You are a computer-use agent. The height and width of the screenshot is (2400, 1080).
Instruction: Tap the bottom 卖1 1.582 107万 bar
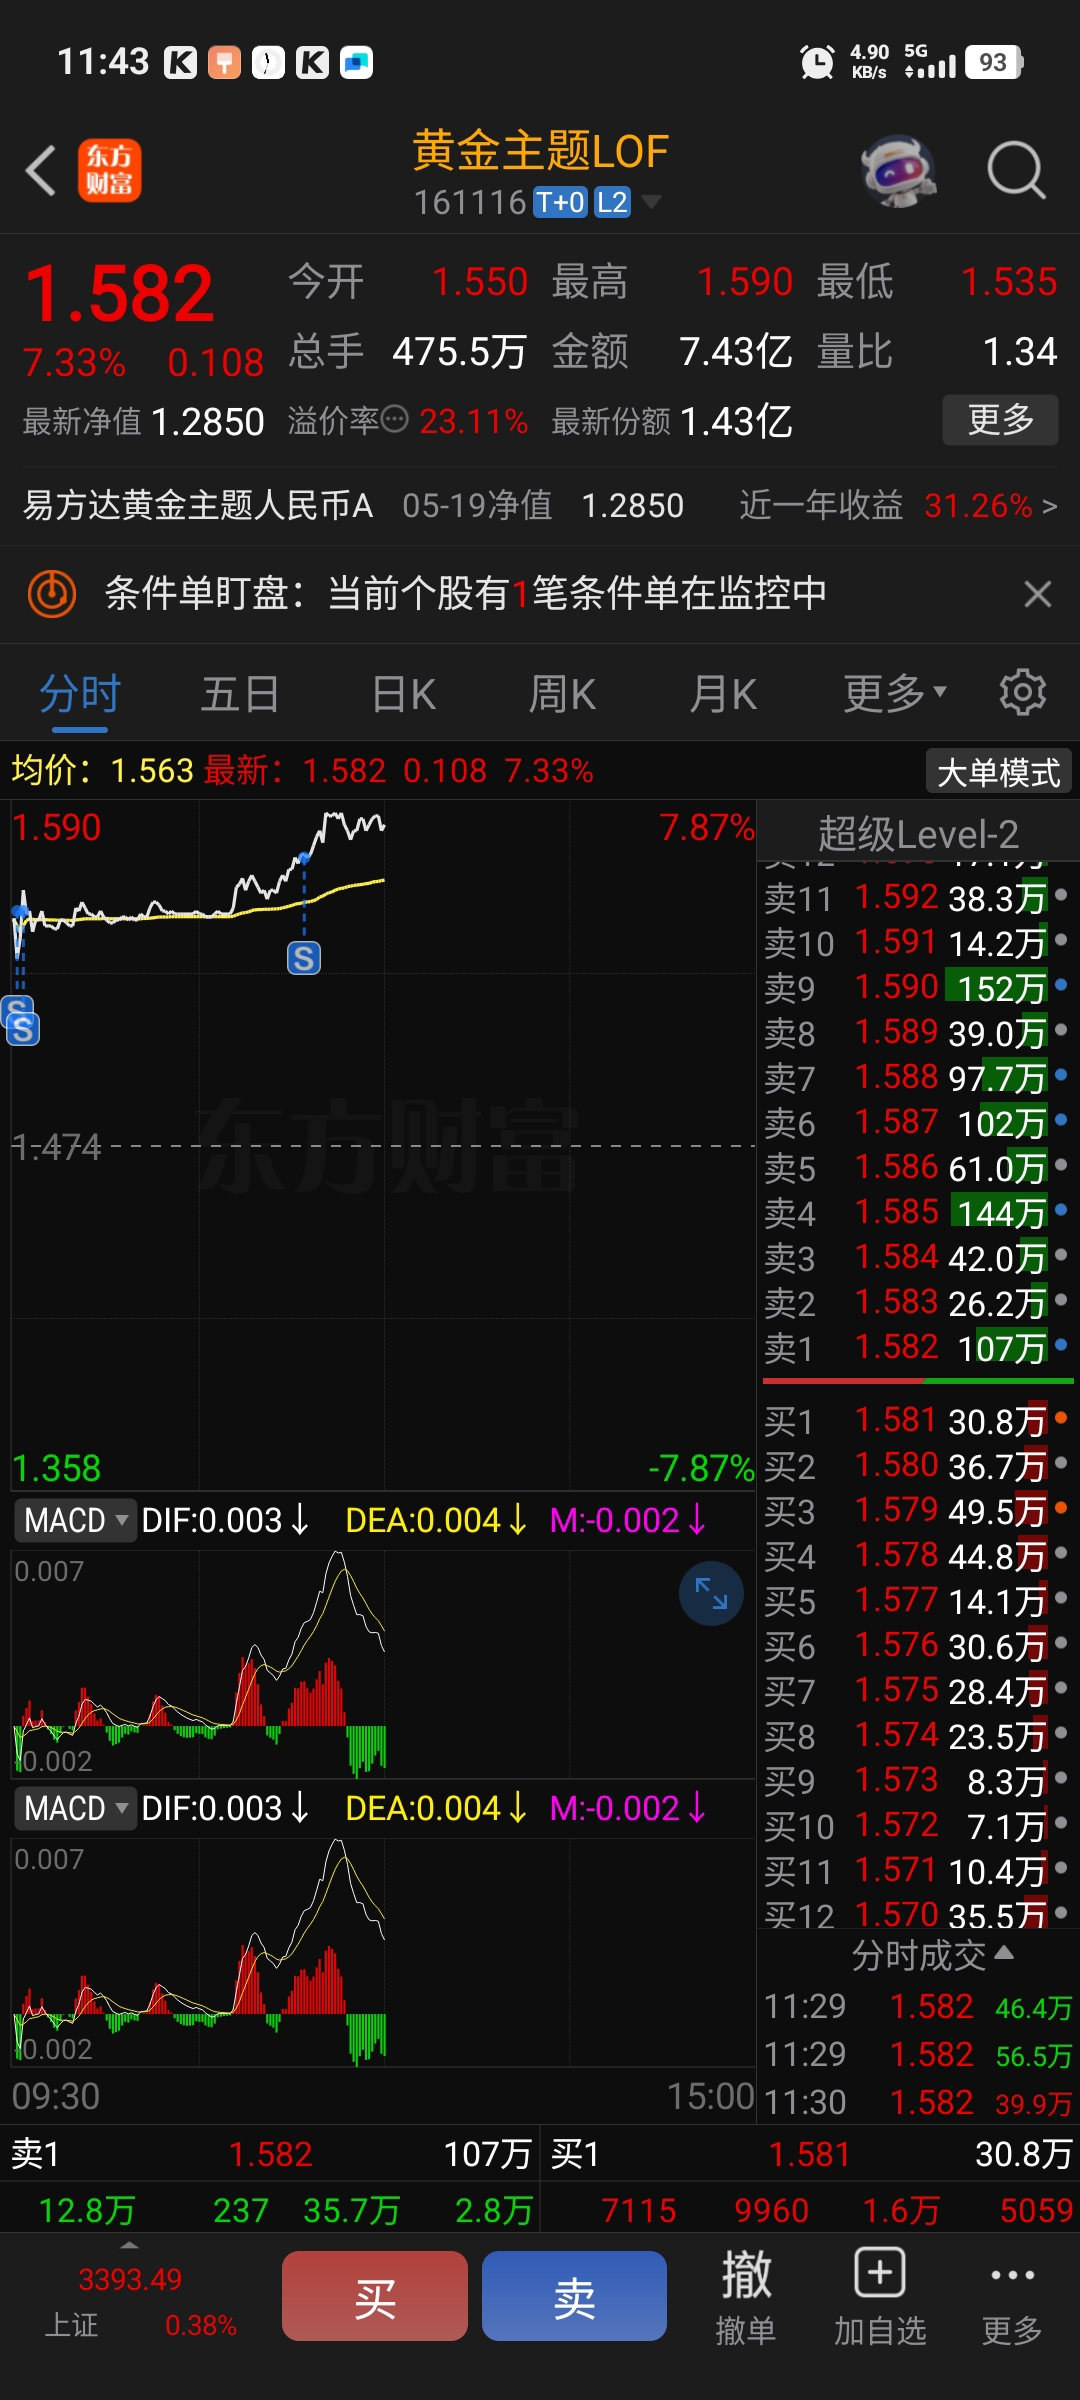click(270, 2154)
